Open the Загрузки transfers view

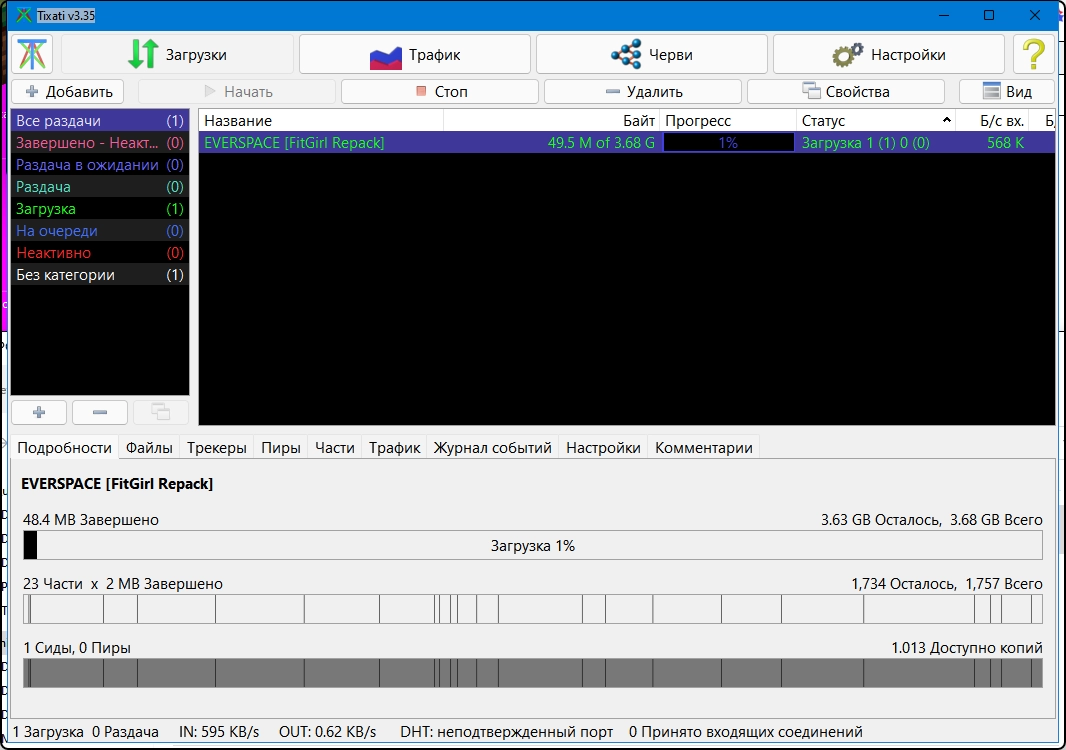click(x=178, y=55)
